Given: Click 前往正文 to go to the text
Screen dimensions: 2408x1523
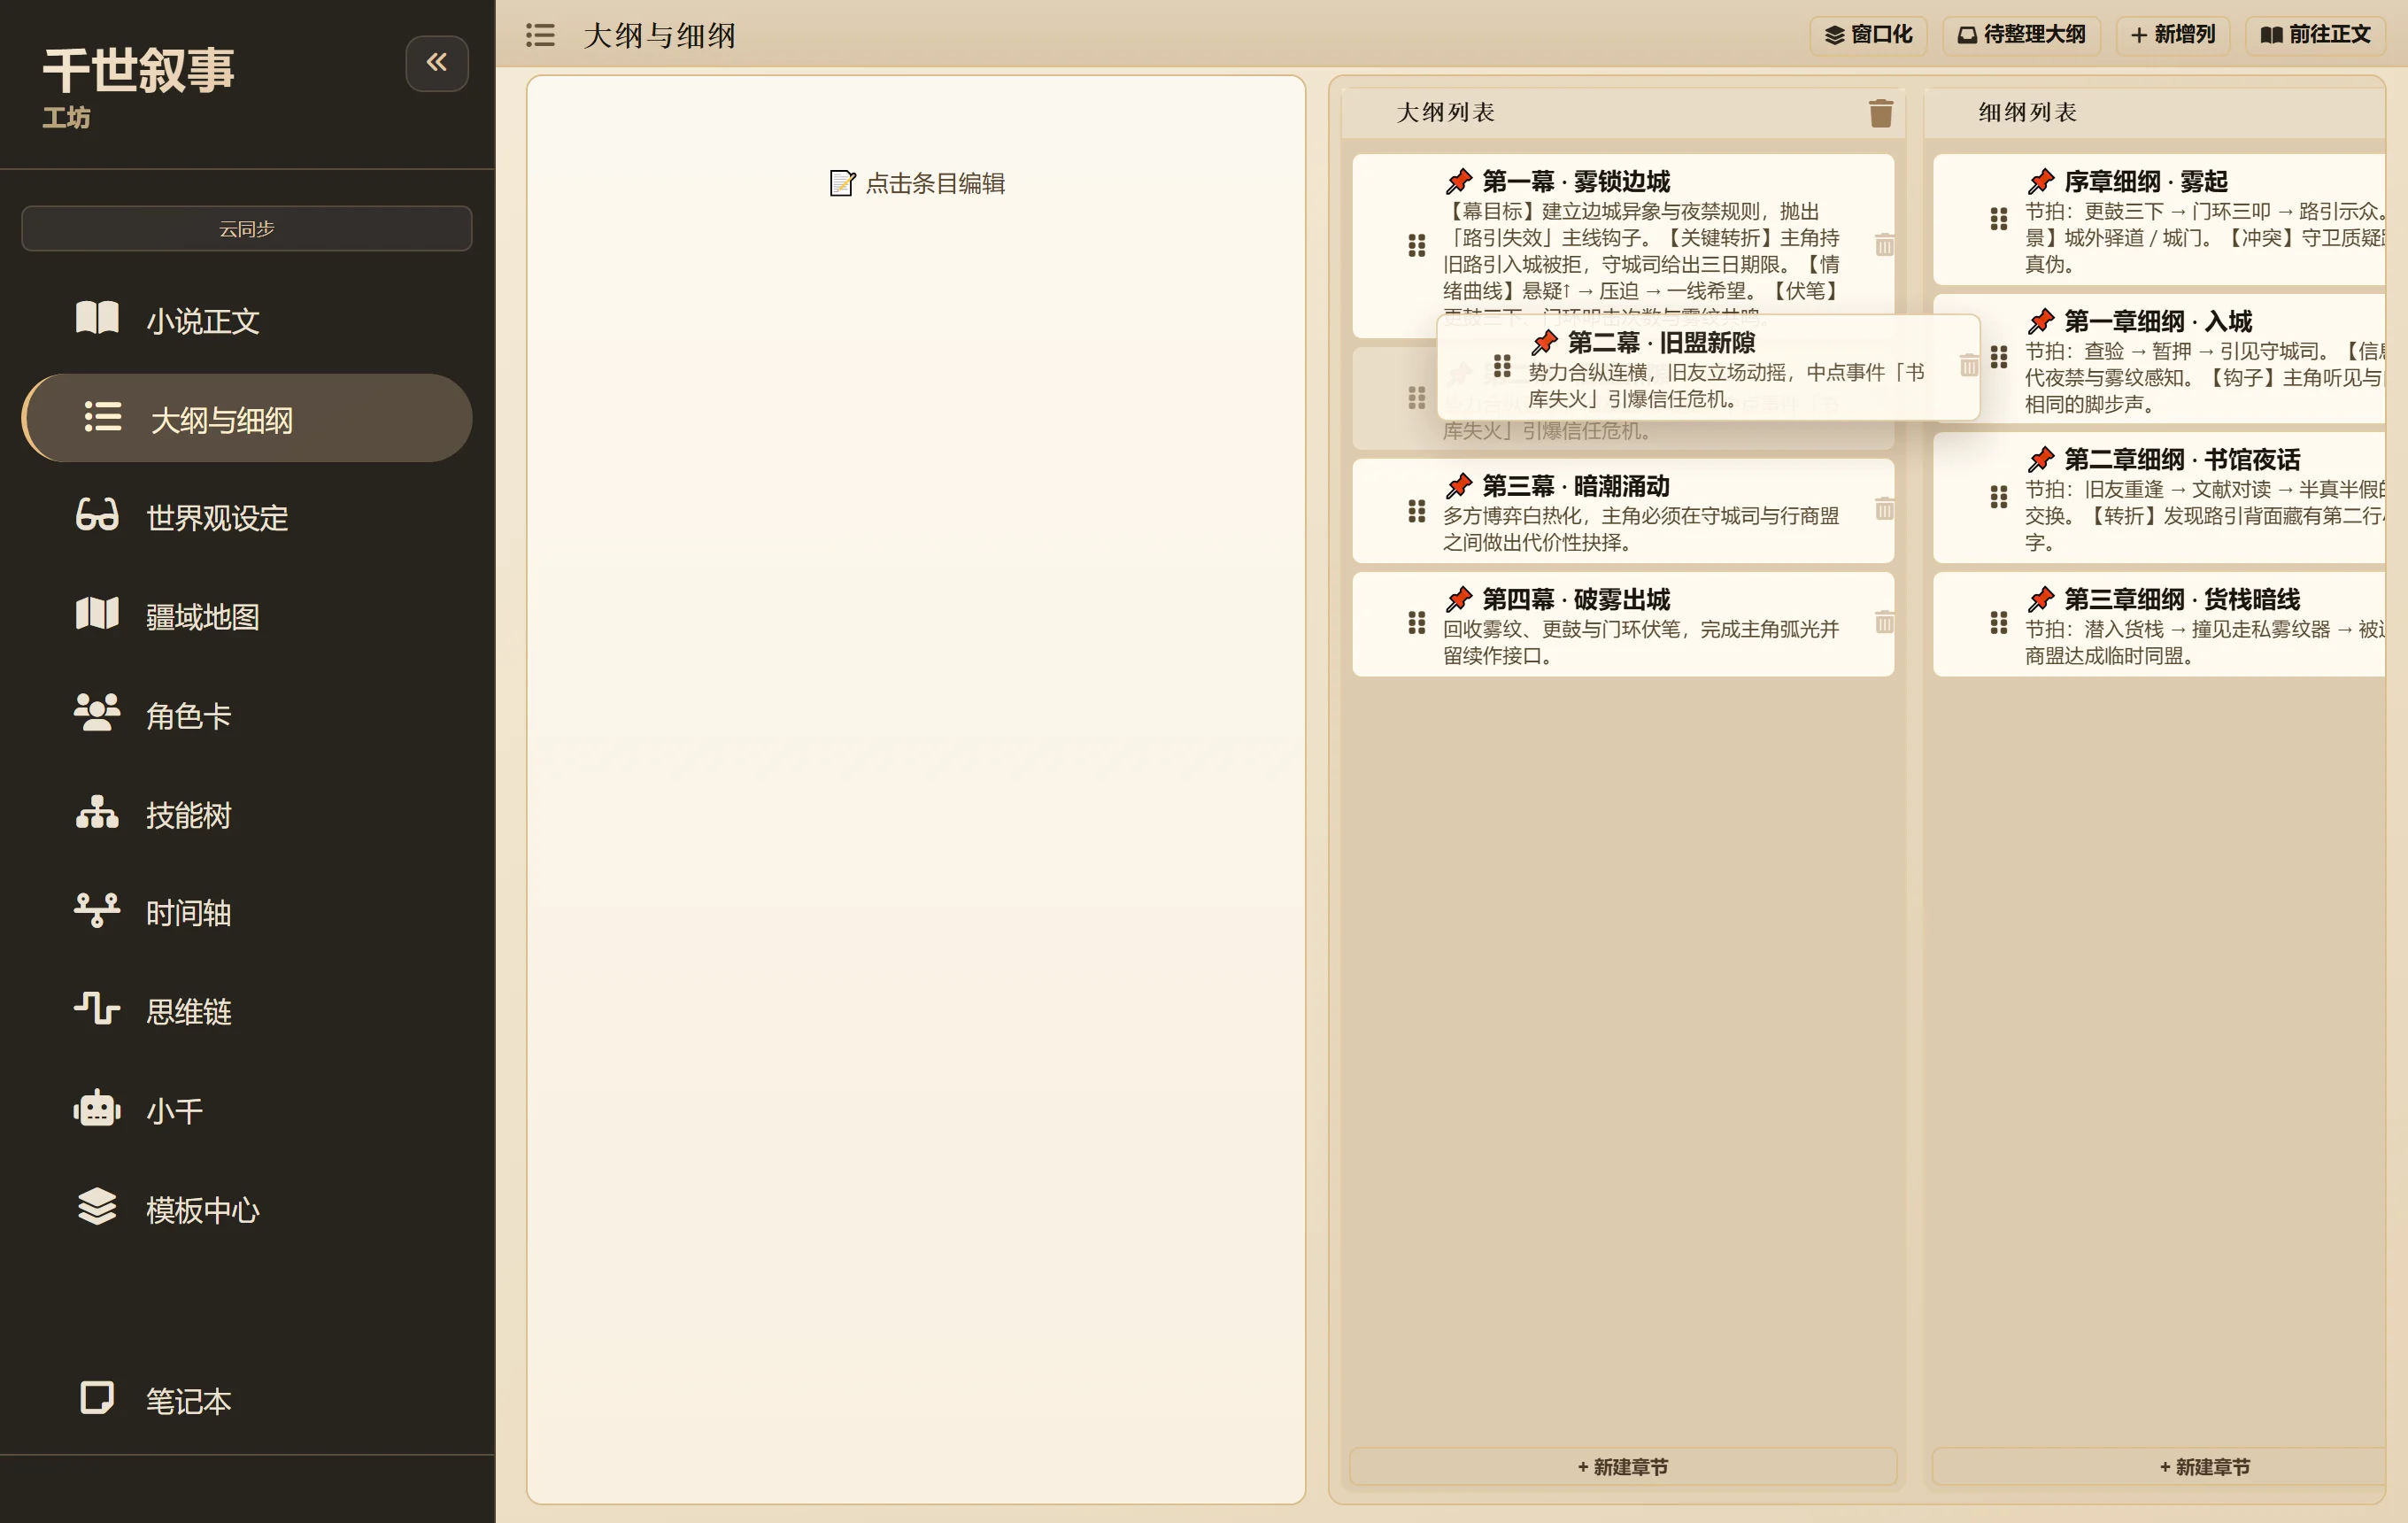Looking at the screenshot, I should point(2316,35).
